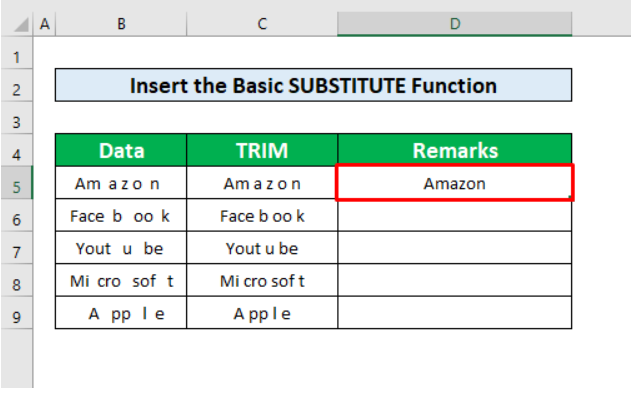Viewport: 632px width, 402px height.
Task: Click the select-all corner triangle
Action: pos(22,23)
